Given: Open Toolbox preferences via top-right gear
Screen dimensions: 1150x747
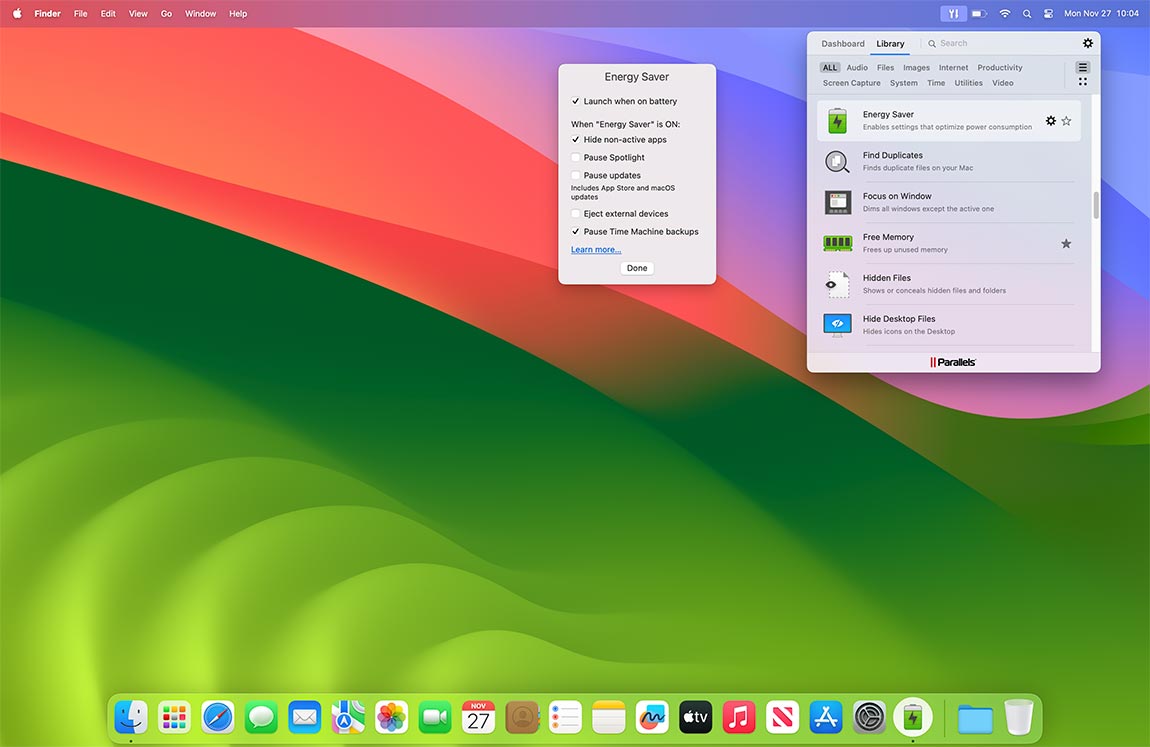Looking at the screenshot, I should pos(1088,43).
